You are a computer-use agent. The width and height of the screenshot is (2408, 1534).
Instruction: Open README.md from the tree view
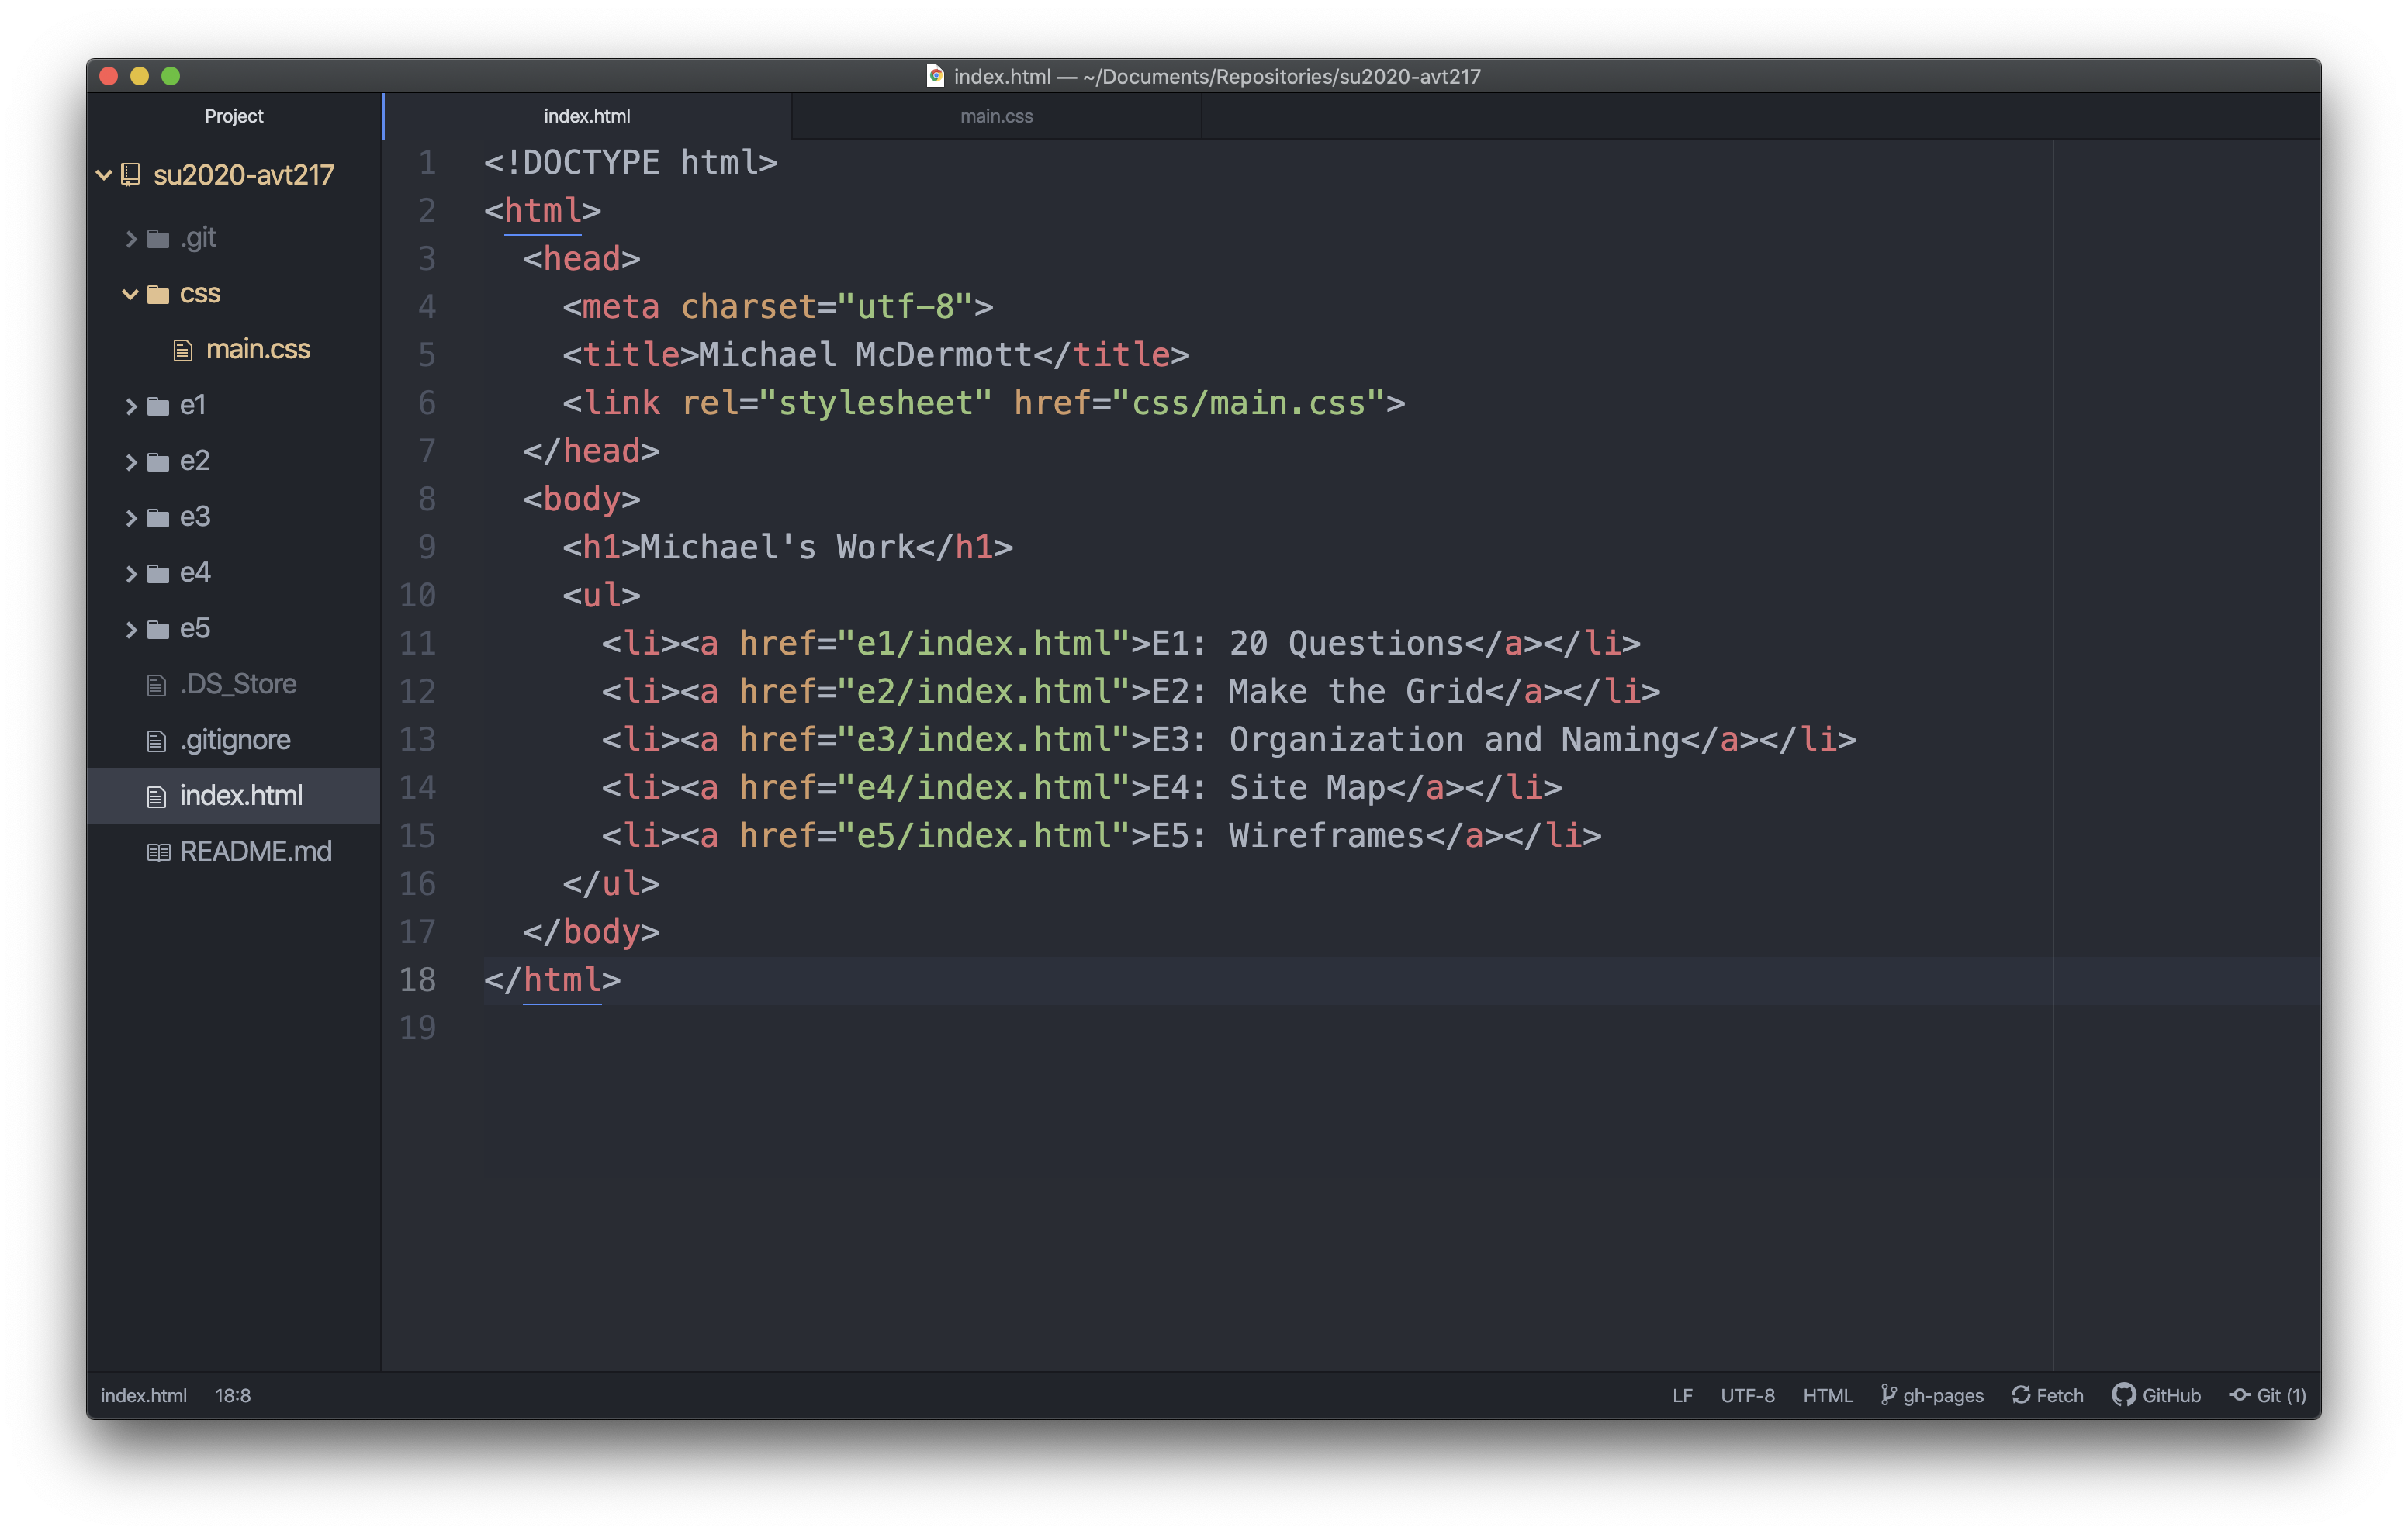pyautogui.click(x=234, y=852)
